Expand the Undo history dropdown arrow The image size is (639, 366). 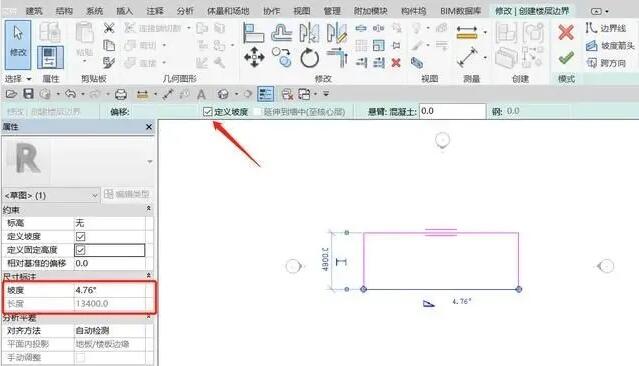click(83, 94)
